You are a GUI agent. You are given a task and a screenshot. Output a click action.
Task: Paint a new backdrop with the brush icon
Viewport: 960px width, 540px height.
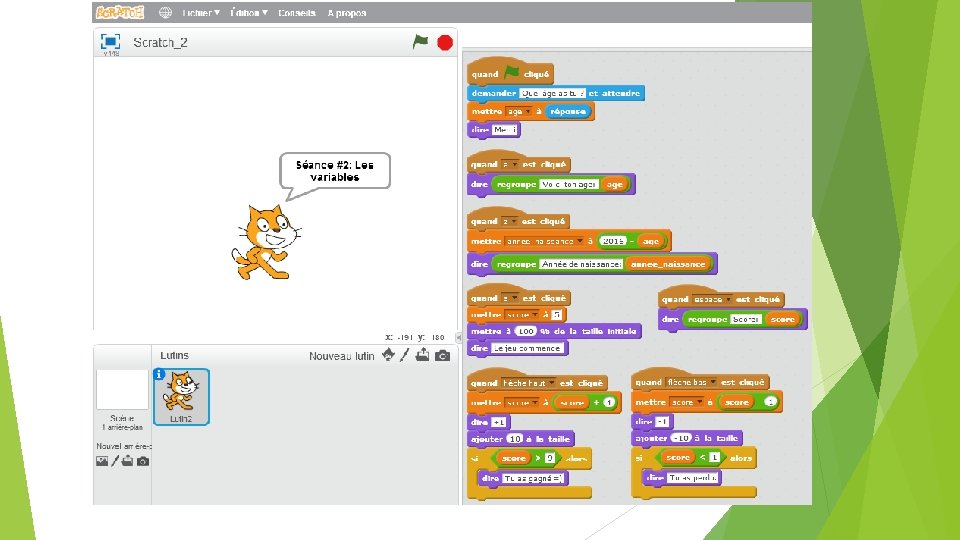pyautogui.click(x=114, y=461)
